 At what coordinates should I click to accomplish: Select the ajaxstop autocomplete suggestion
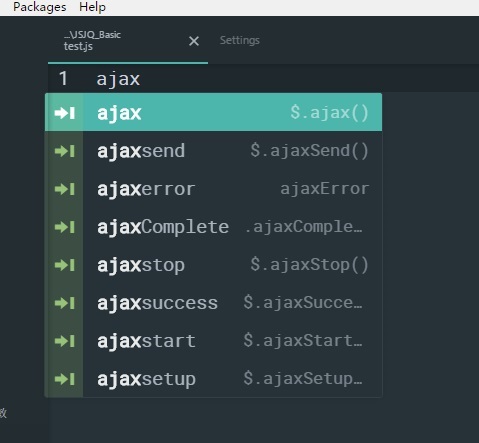pos(213,265)
